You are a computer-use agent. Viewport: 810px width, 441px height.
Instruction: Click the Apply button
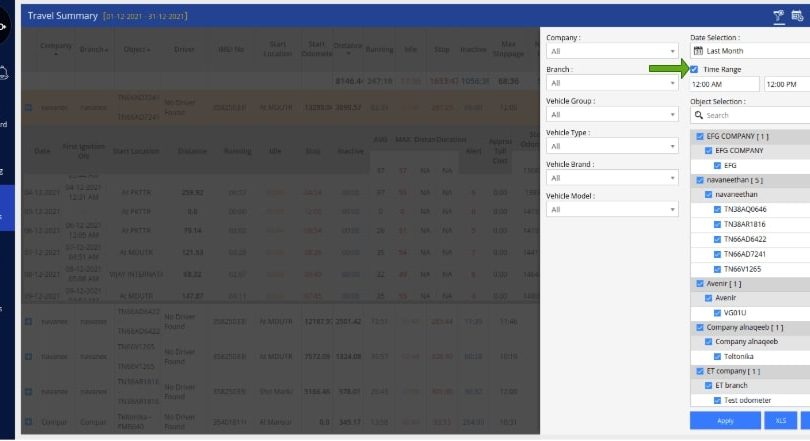point(725,421)
